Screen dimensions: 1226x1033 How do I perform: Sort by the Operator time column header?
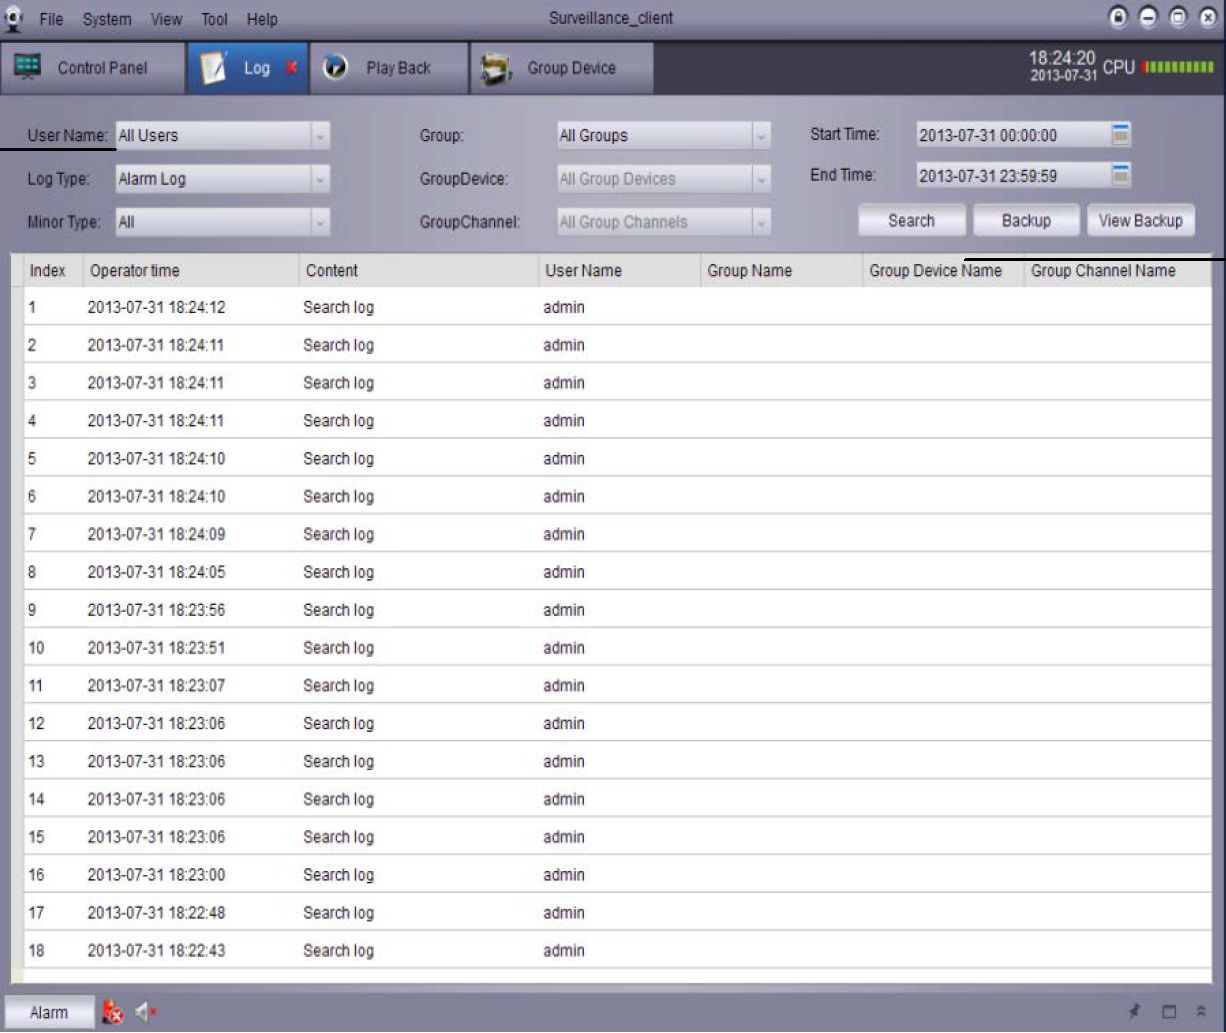coord(135,271)
